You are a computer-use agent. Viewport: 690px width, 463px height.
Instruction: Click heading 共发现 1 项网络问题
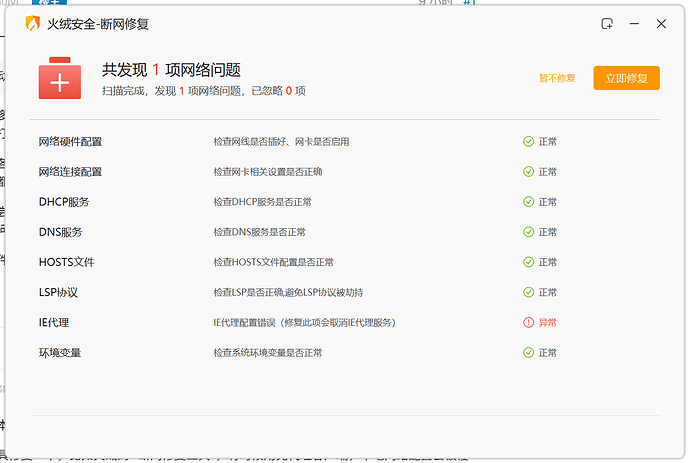pyautogui.click(x=172, y=70)
